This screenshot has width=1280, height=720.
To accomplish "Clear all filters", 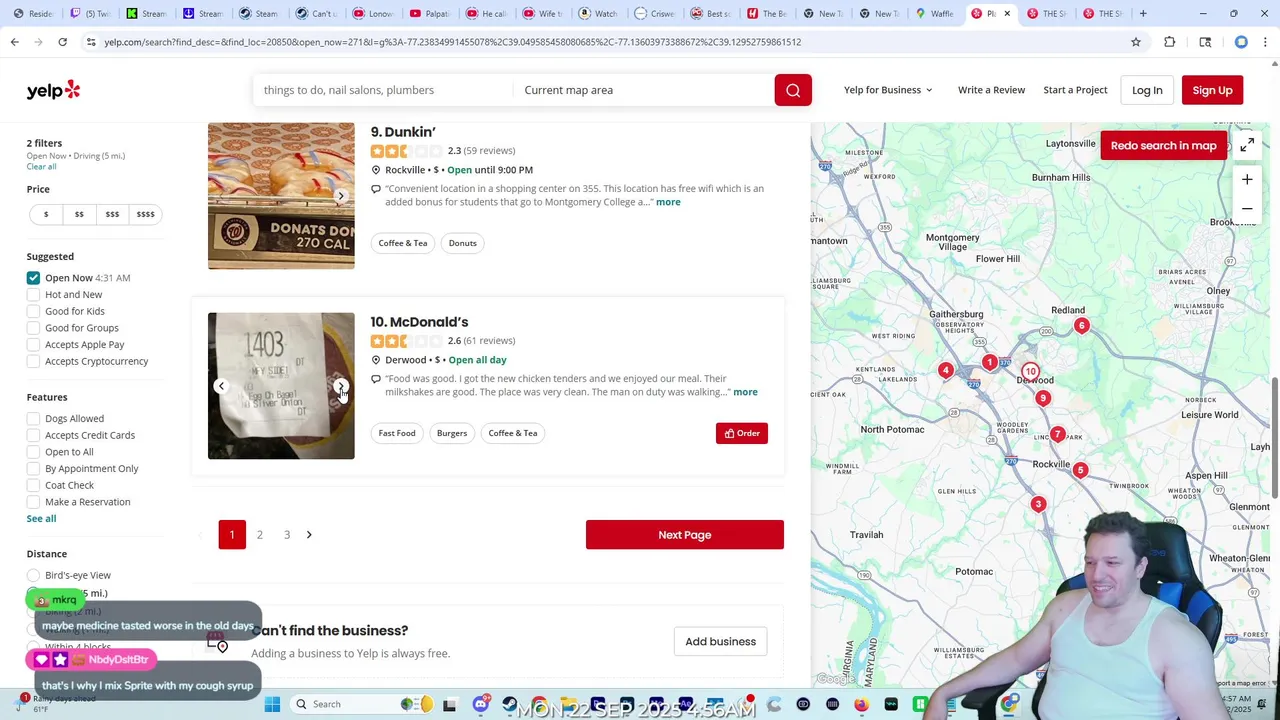I will (x=42, y=166).
